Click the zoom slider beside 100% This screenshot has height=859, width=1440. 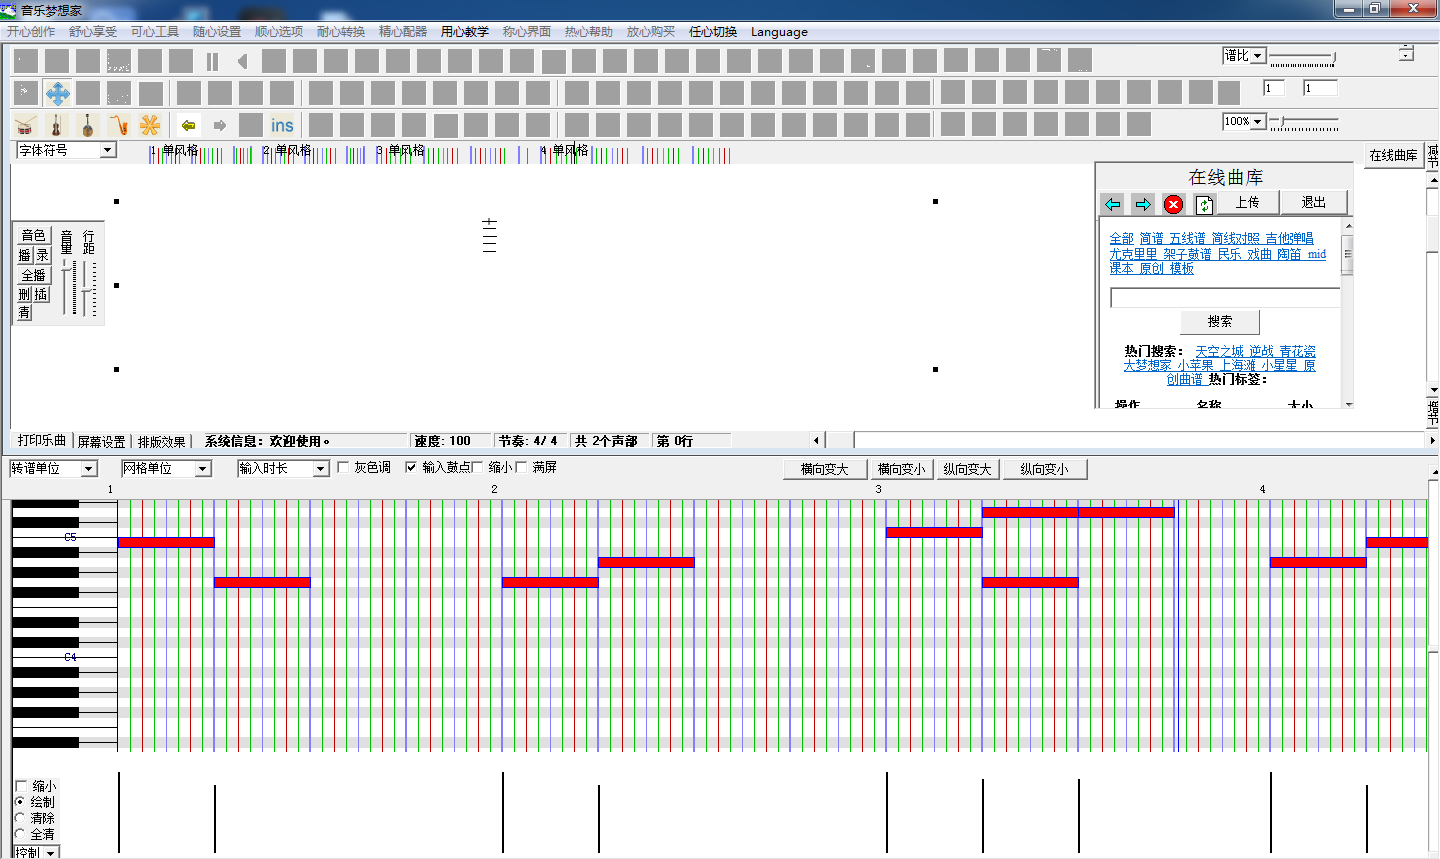click(x=1304, y=123)
